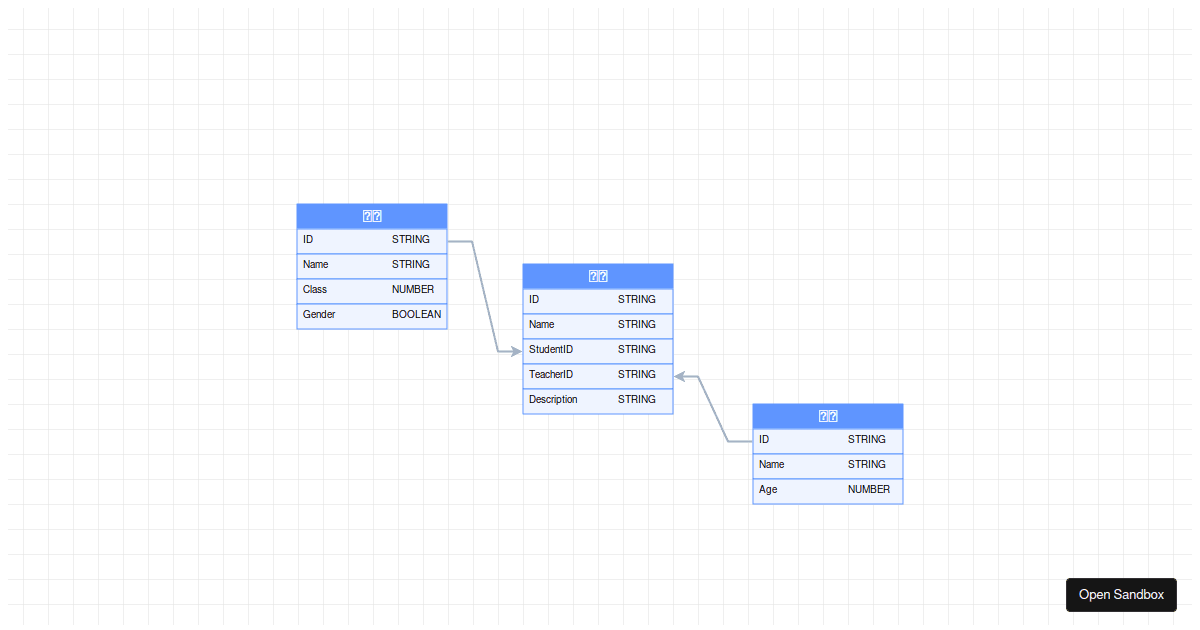Select the NUMBER type beside Age

click(x=869, y=490)
